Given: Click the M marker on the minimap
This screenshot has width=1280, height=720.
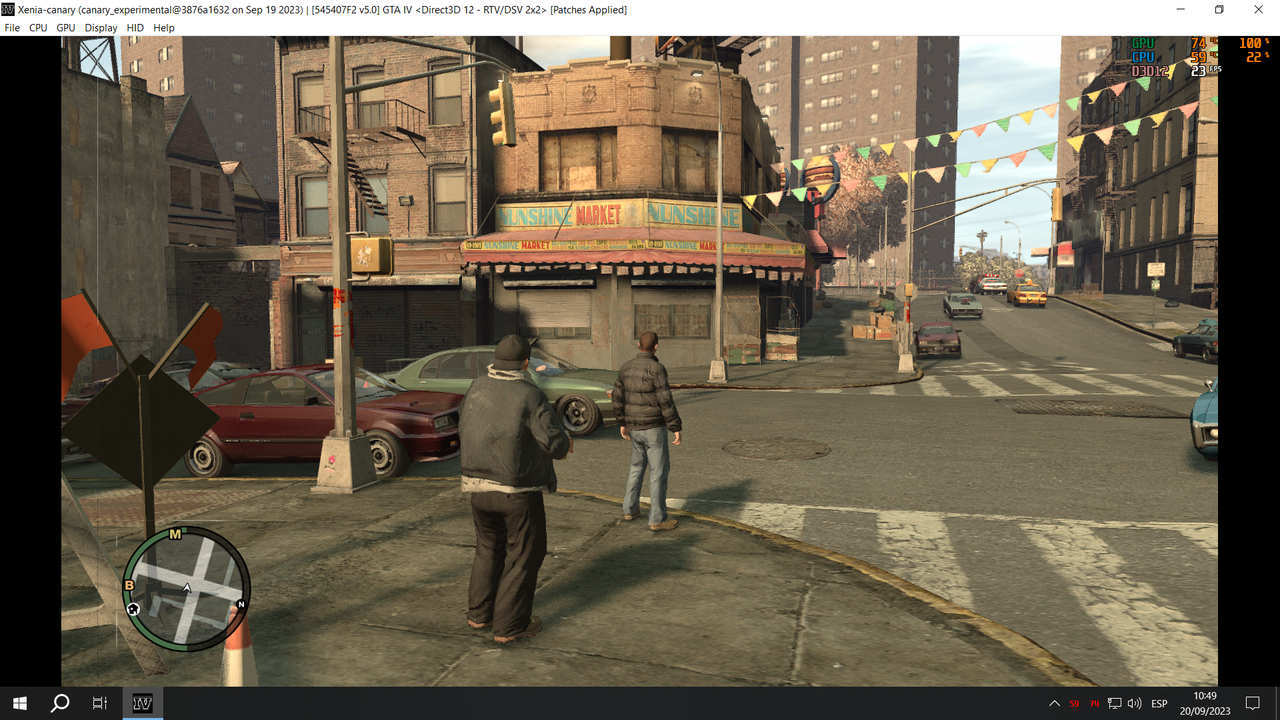Looking at the screenshot, I should click(175, 534).
